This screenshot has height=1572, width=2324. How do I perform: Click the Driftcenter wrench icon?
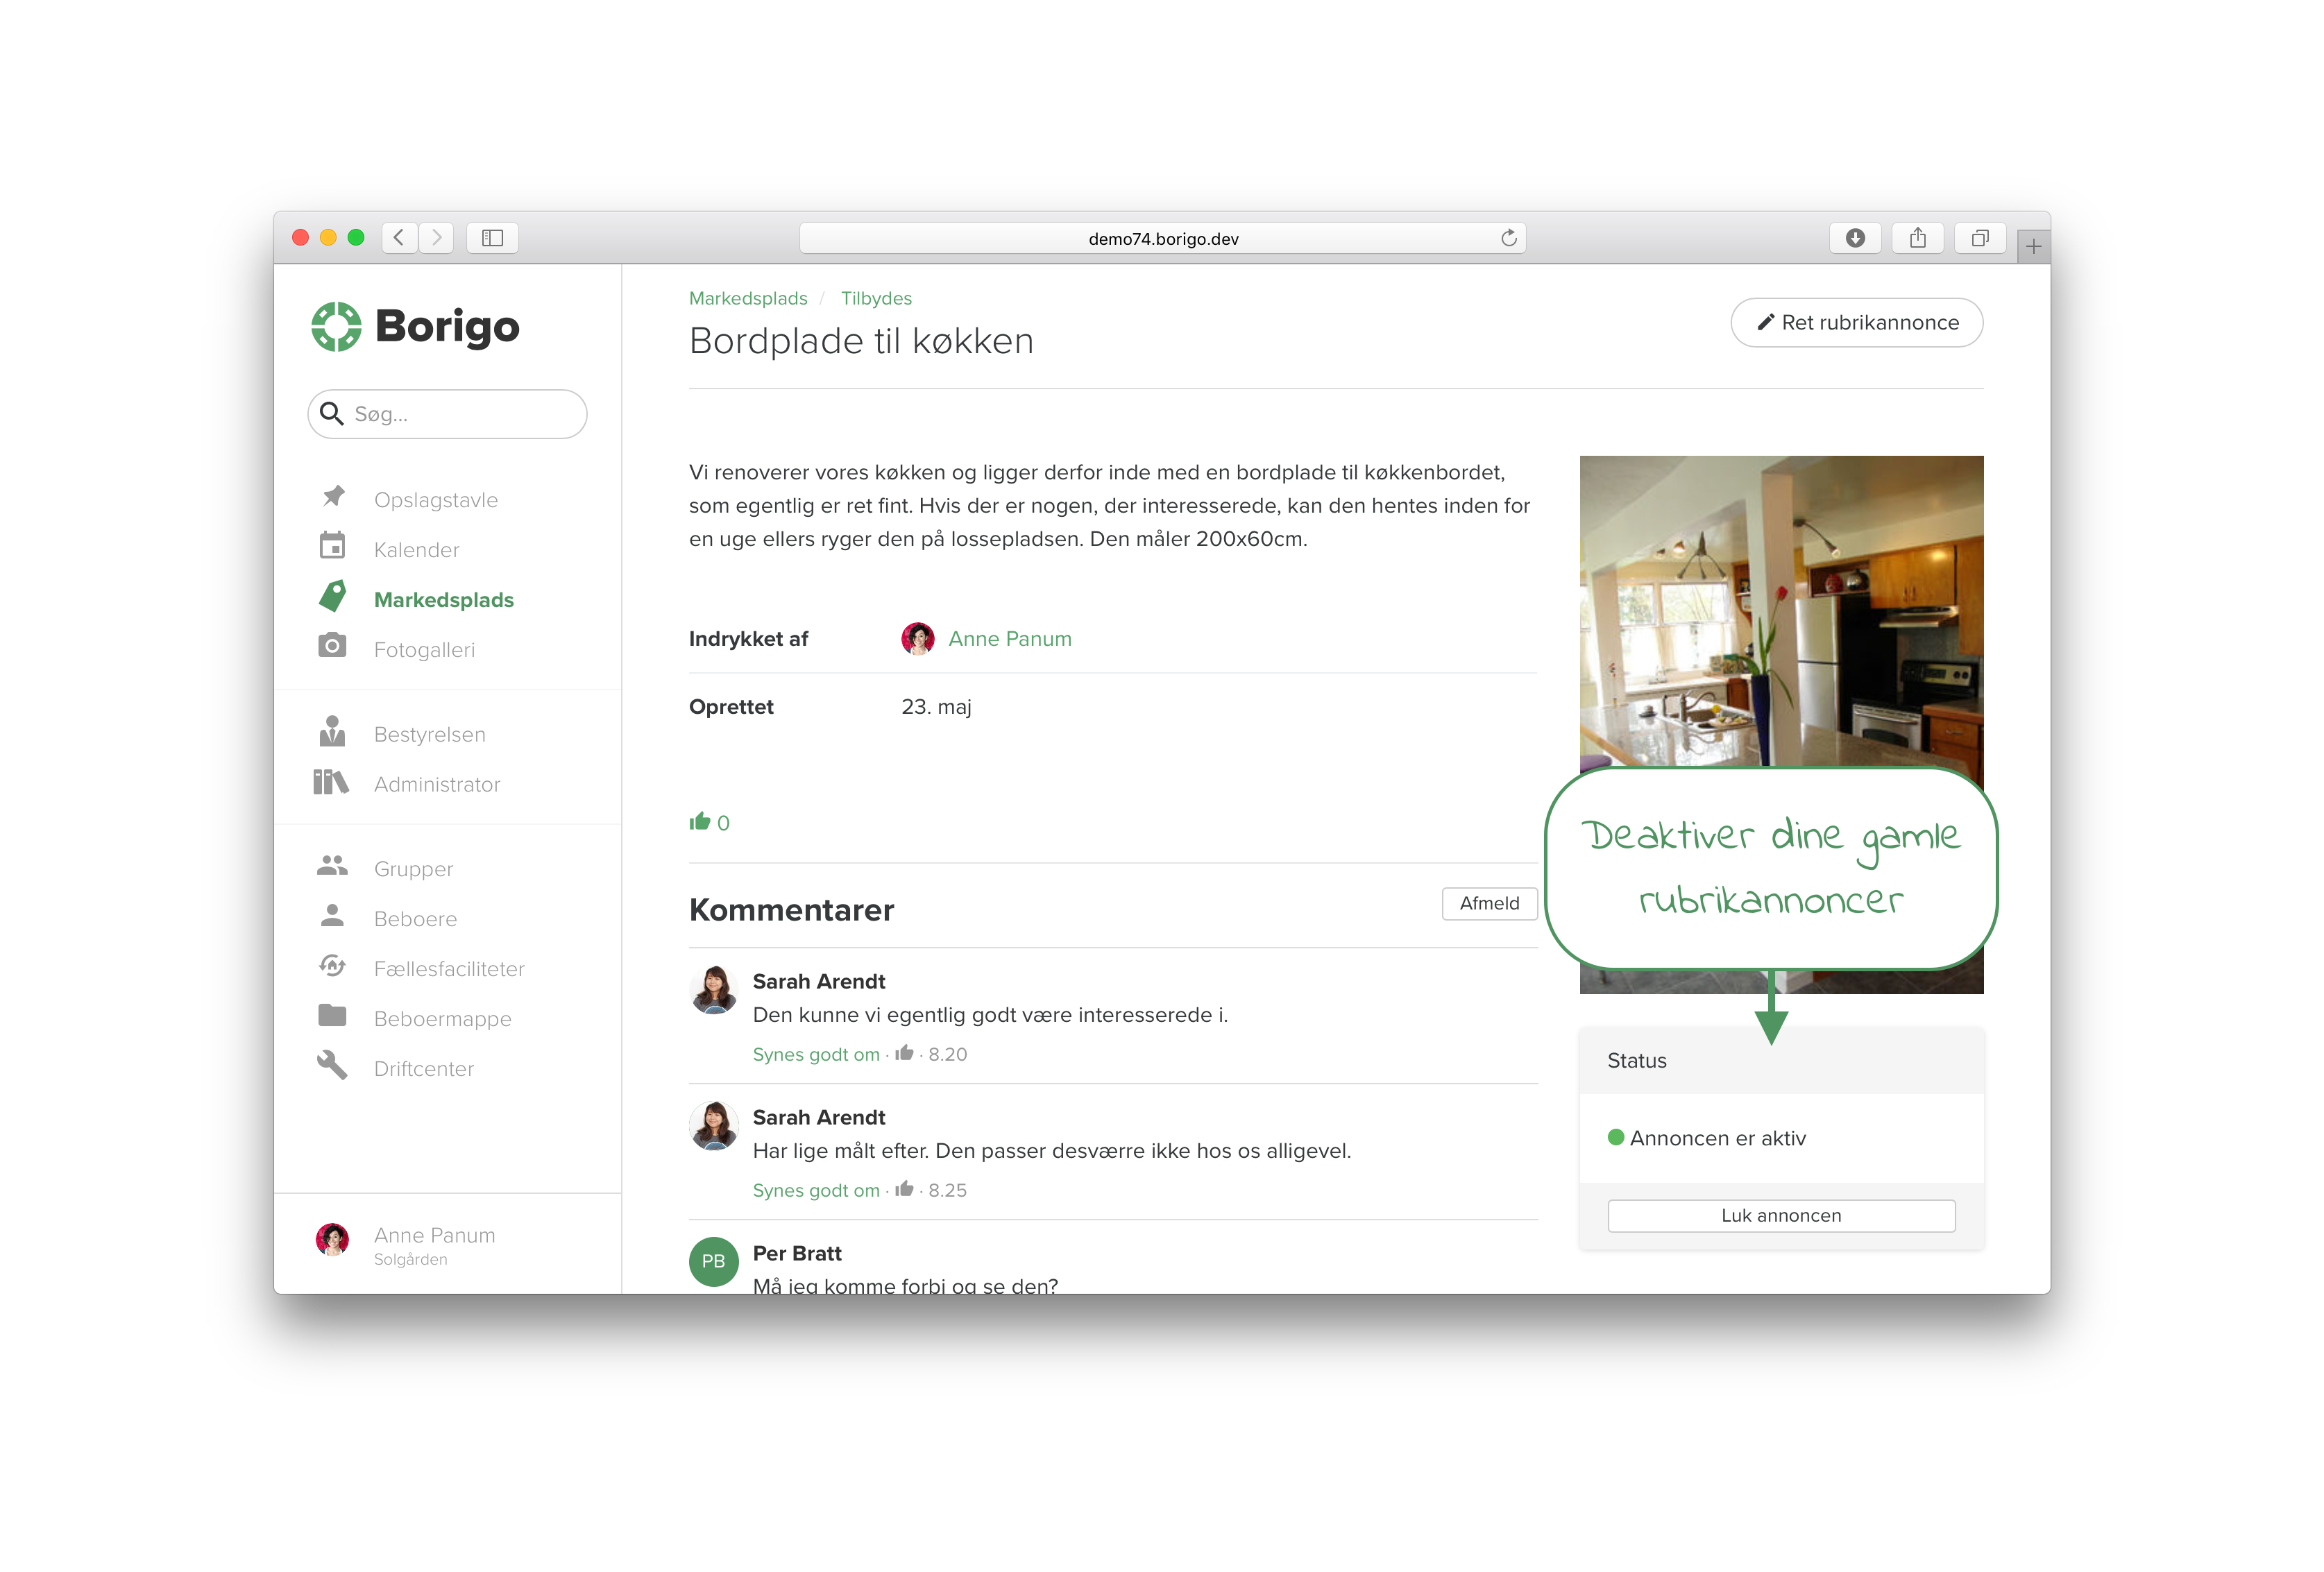pos(332,1066)
